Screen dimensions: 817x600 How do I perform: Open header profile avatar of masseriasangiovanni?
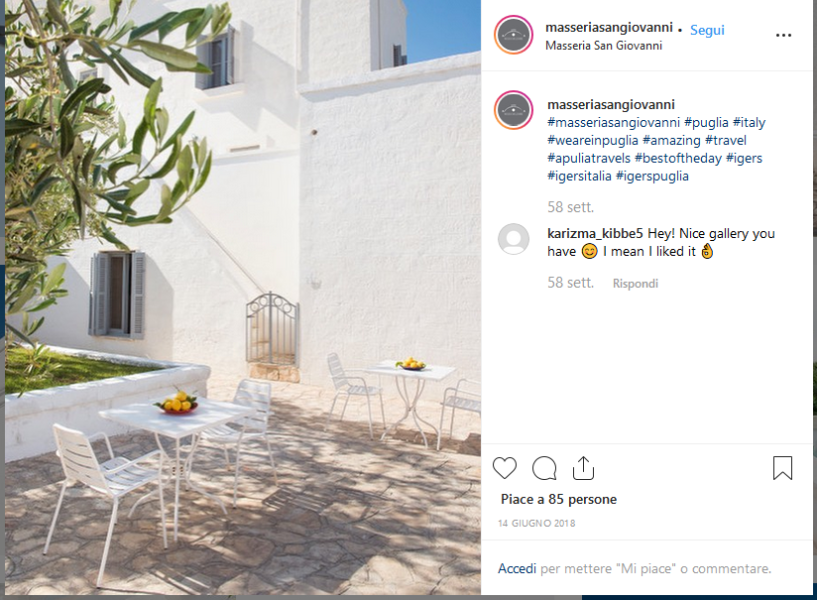pos(513,35)
